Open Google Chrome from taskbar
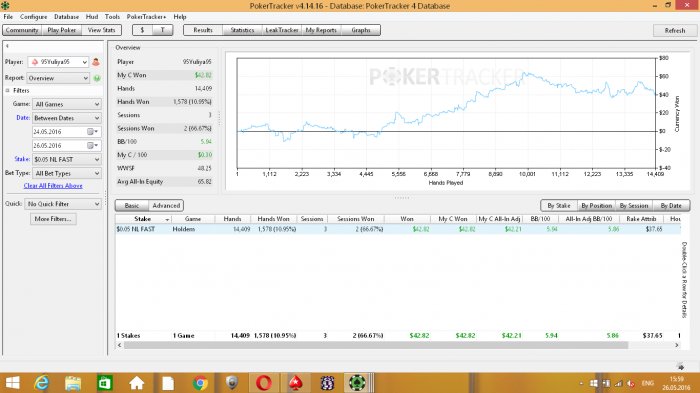The image size is (700, 393). 200,383
